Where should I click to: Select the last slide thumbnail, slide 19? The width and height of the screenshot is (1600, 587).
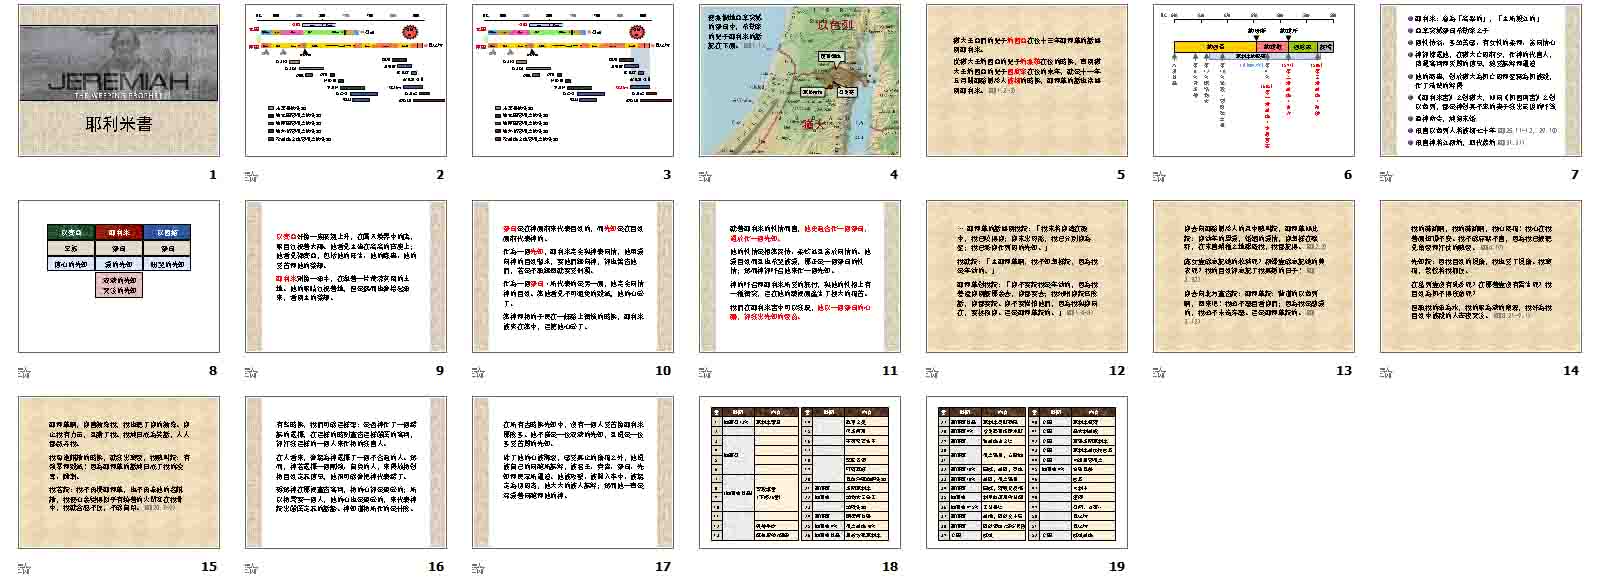[1026, 472]
